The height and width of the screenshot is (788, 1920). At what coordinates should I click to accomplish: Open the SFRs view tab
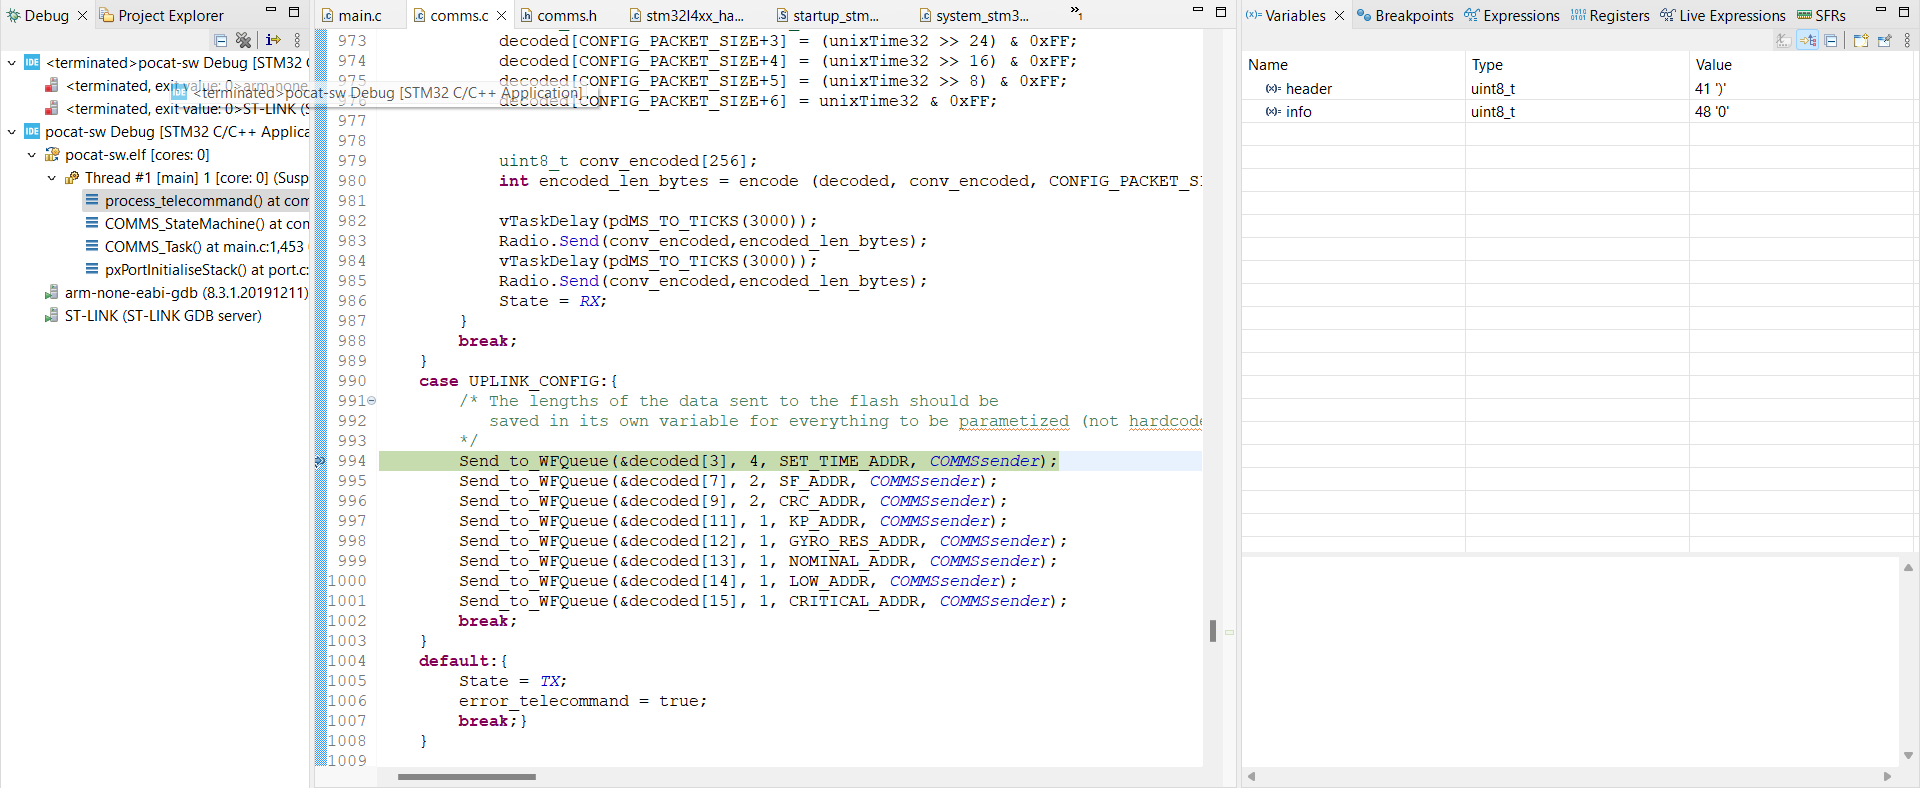tap(1822, 16)
